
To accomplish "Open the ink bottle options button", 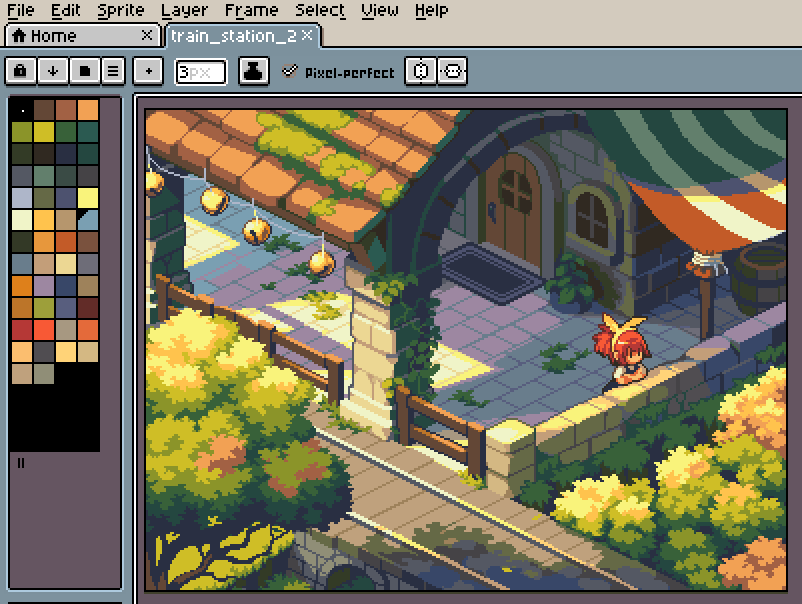I will [x=254, y=71].
